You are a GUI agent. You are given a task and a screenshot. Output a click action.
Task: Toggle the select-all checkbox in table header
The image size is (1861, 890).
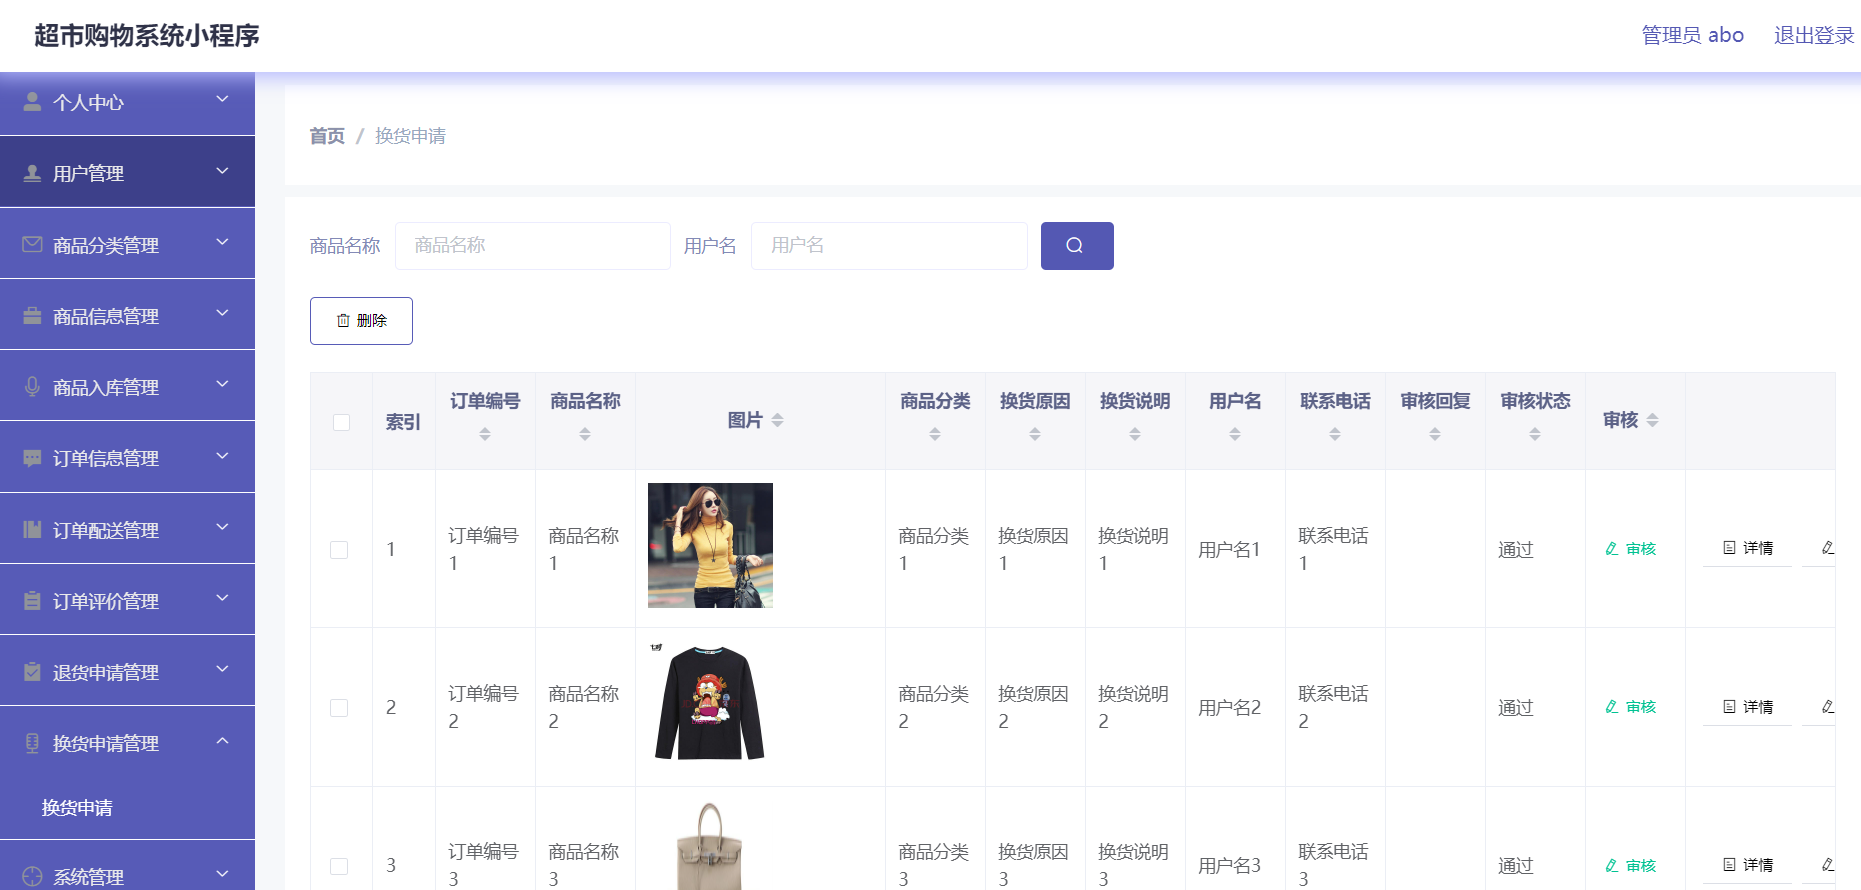pyautogui.click(x=341, y=422)
